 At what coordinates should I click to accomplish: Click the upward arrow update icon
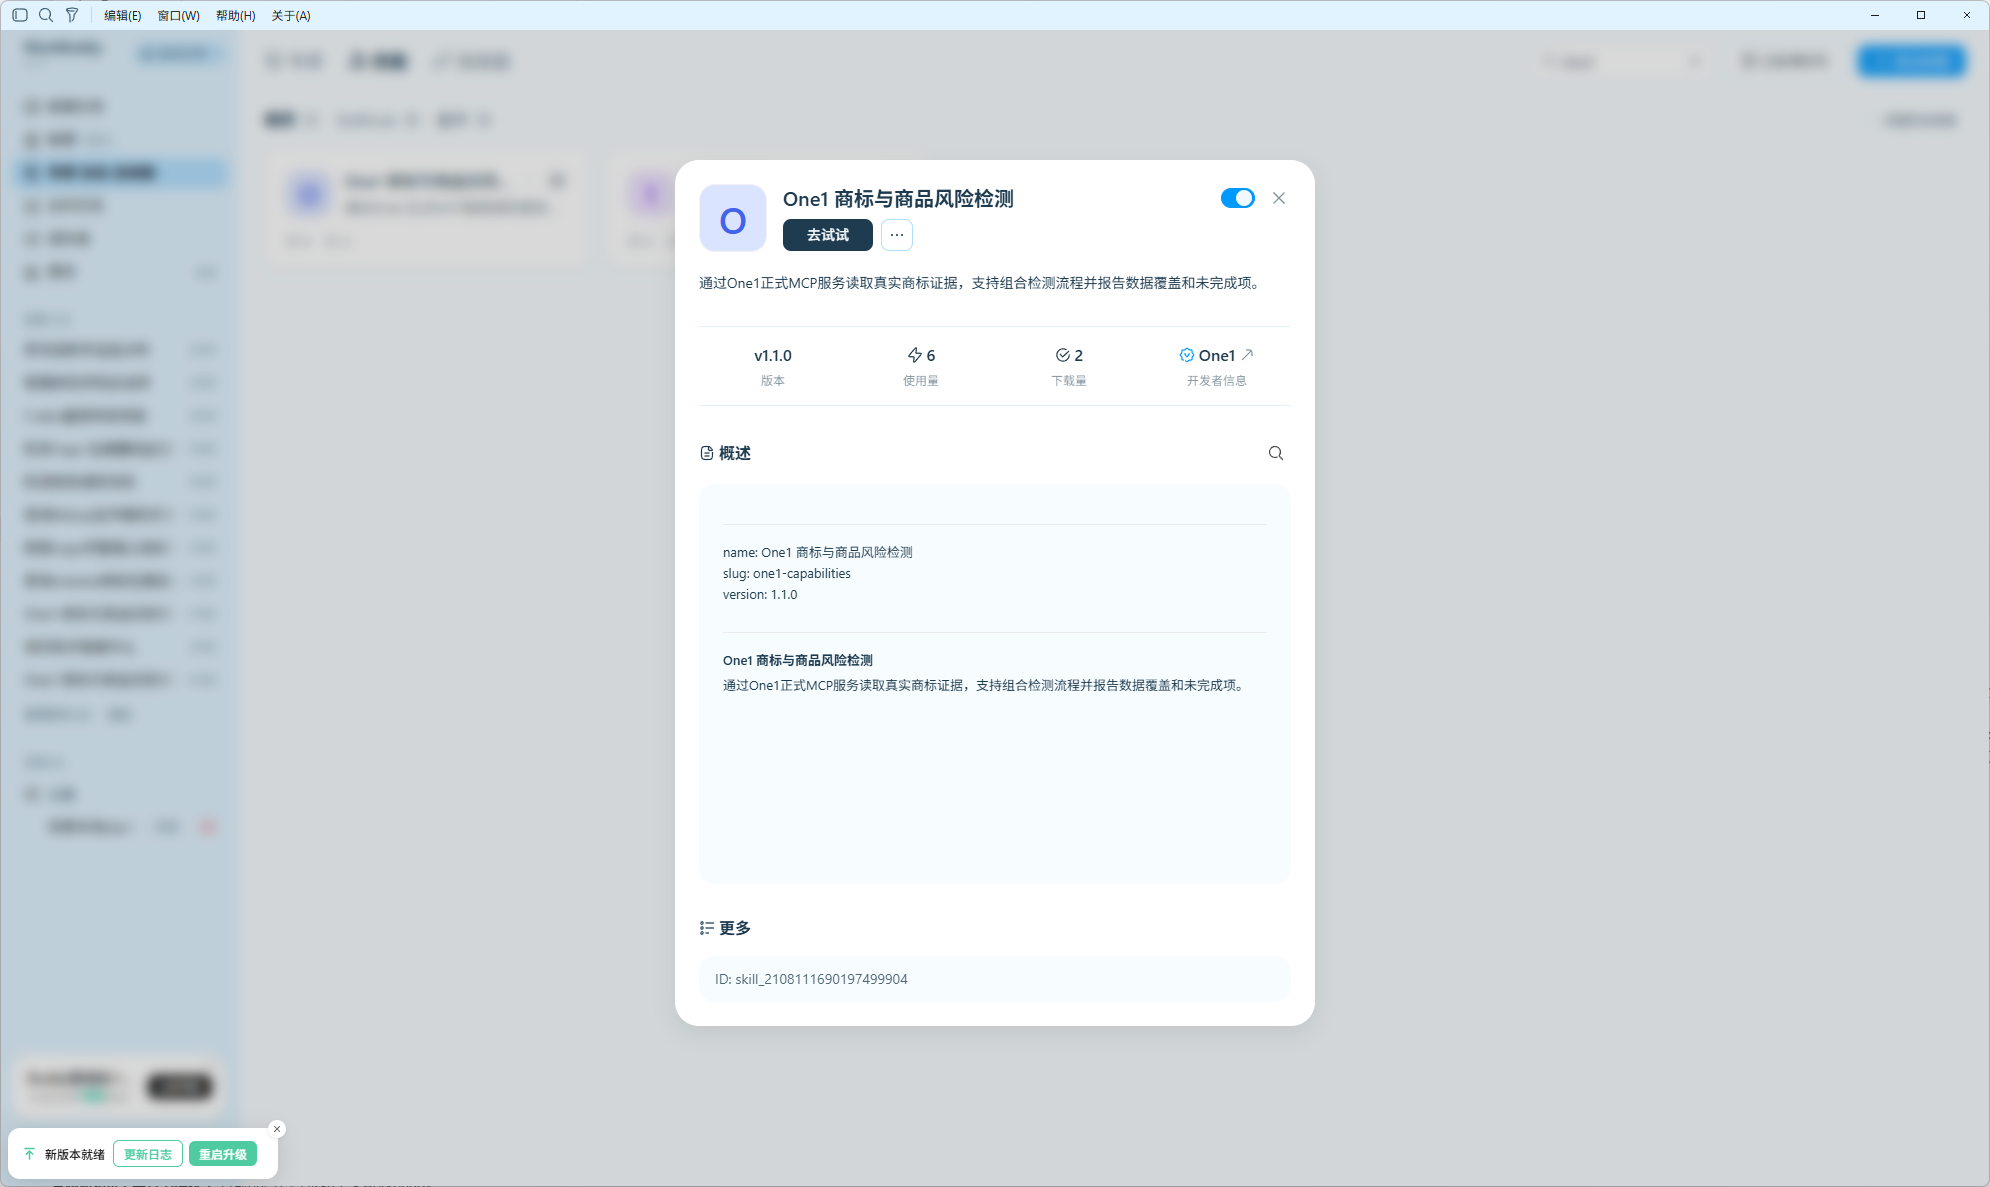click(x=29, y=1154)
